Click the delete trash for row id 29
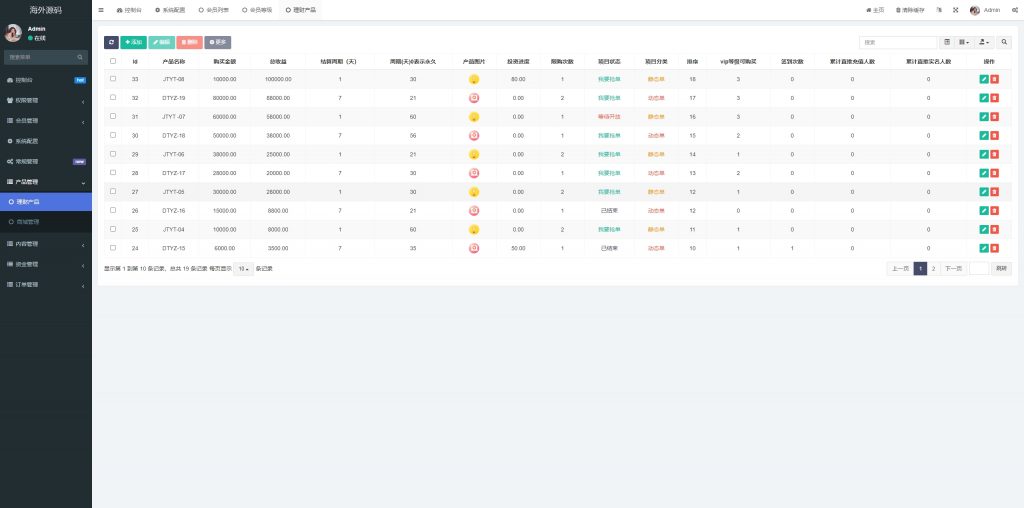The image size is (1024, 508). coord(995,154)
